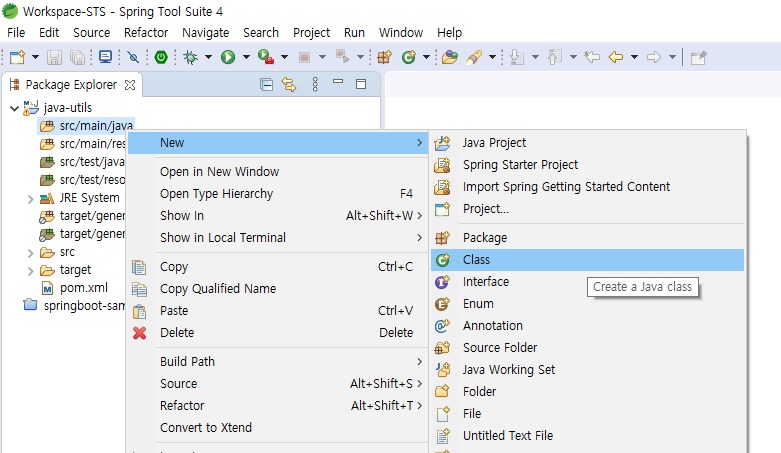Open Perspective icon at toolbar end
Image resolution: width=781 pixels, height=453 pixels.
(x=698, y=57)
